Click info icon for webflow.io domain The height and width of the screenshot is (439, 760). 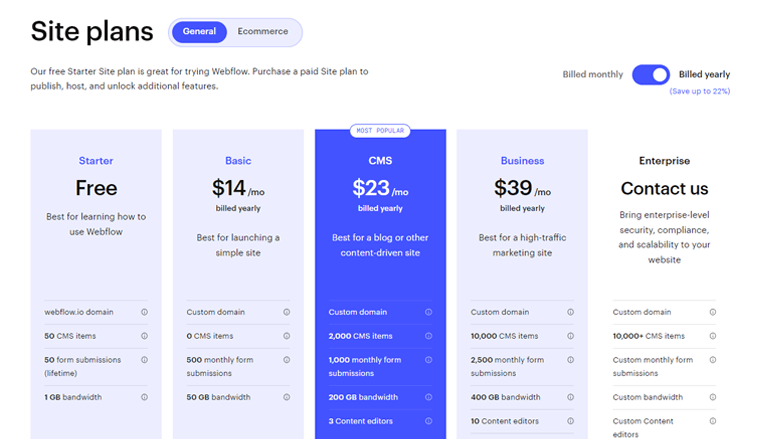(x=144, y=312)
